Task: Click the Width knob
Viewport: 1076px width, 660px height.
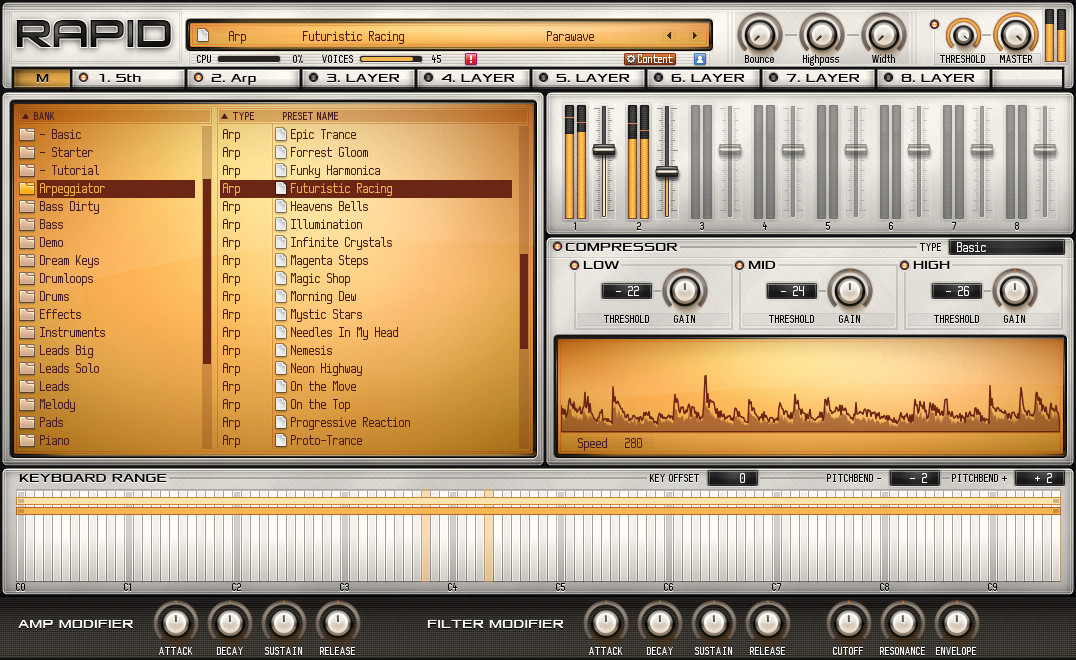Action: [883, 34]
